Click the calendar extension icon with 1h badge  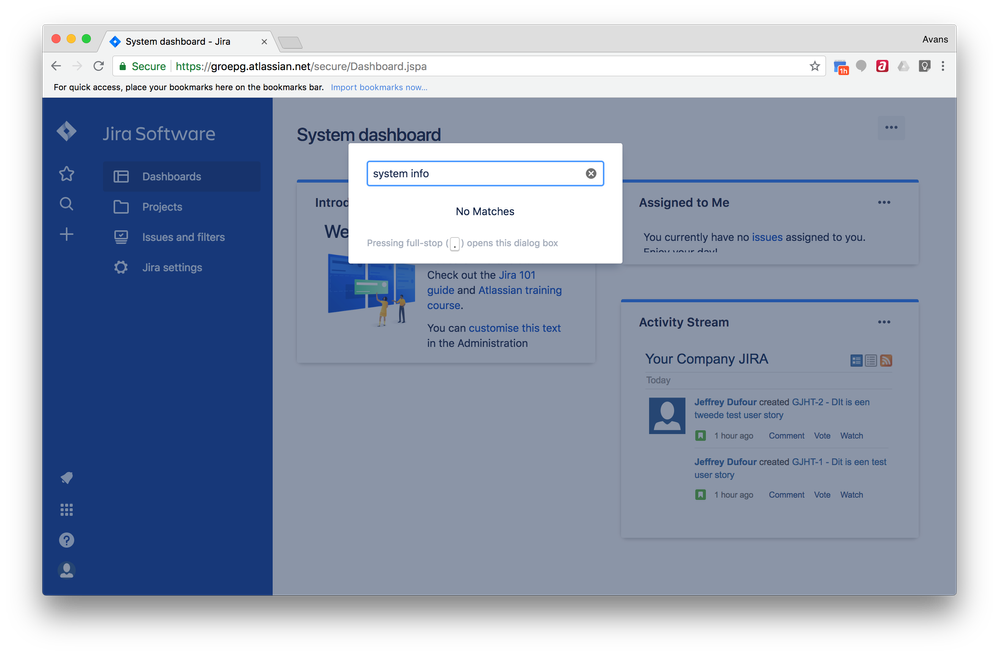tap(841, 67)
